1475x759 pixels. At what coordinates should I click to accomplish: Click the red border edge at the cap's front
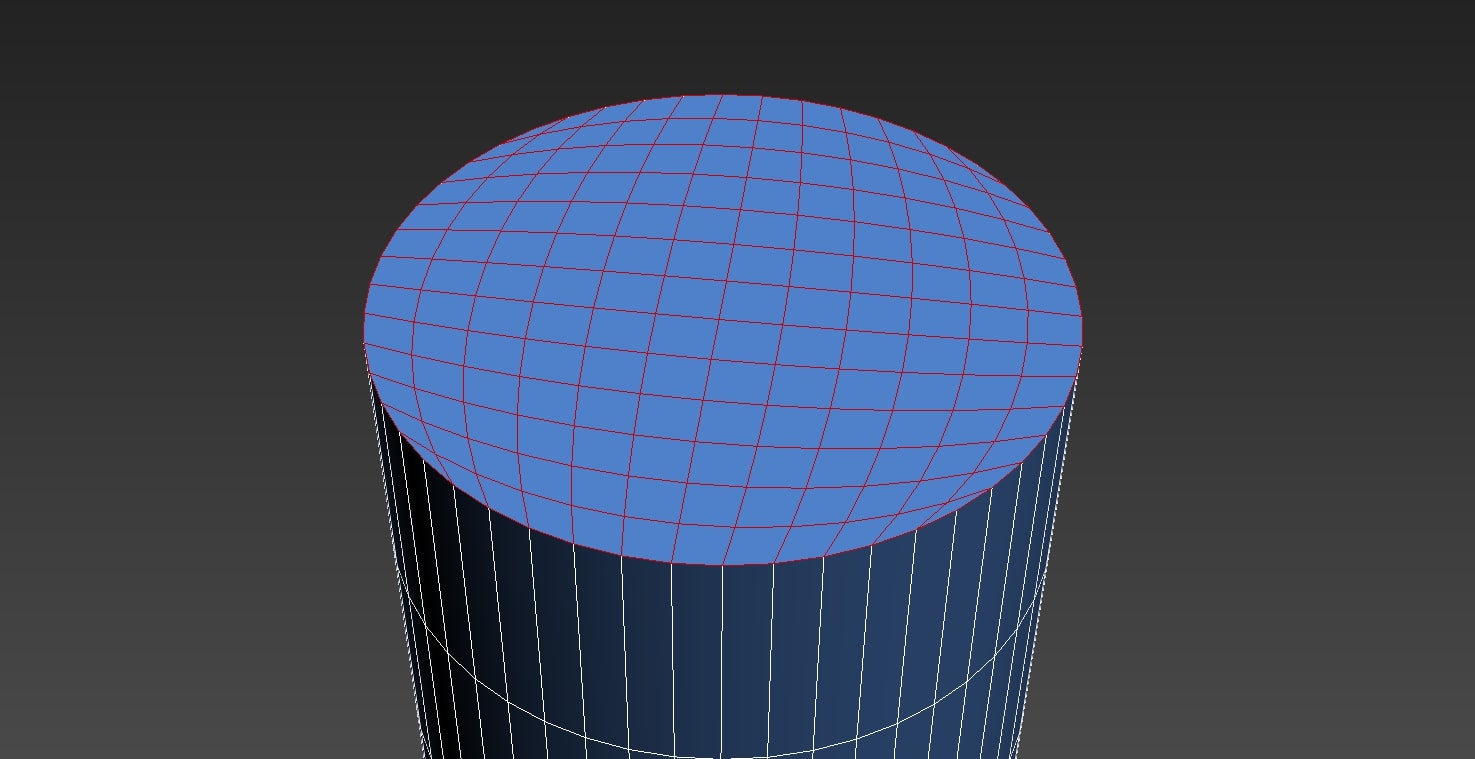(x=720, y=564)
